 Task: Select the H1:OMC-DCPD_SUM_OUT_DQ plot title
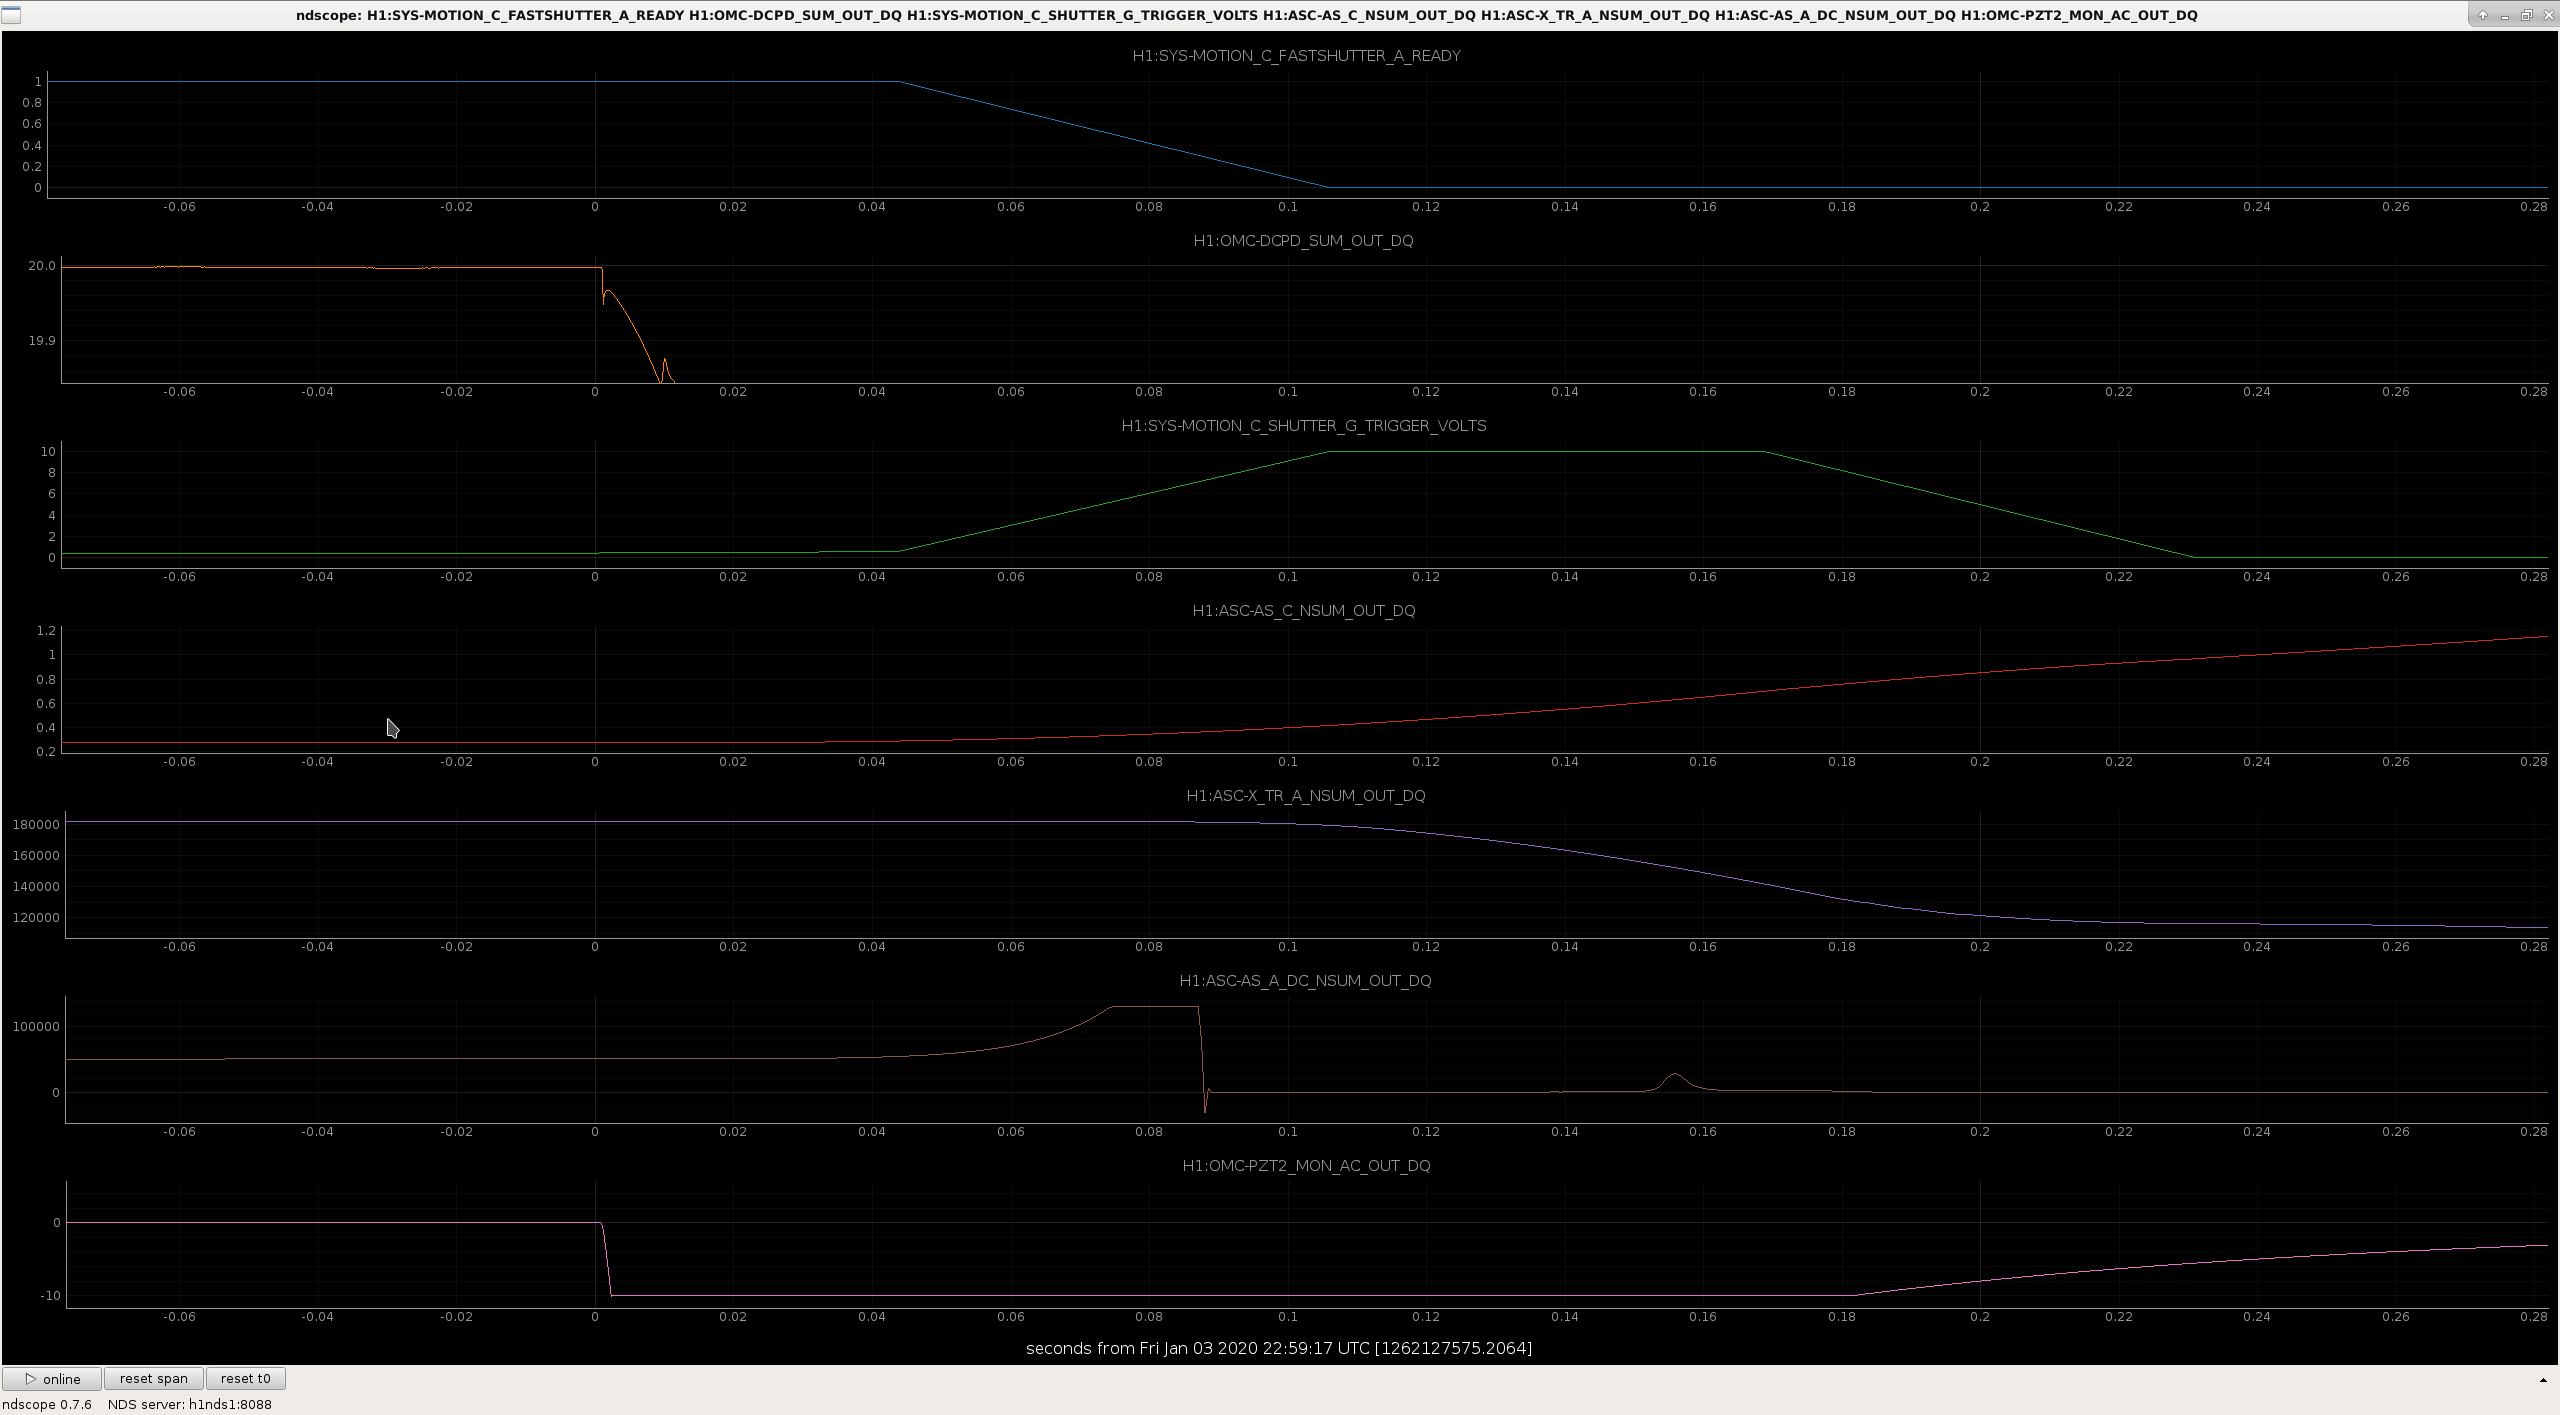[x=1303, y=241]
